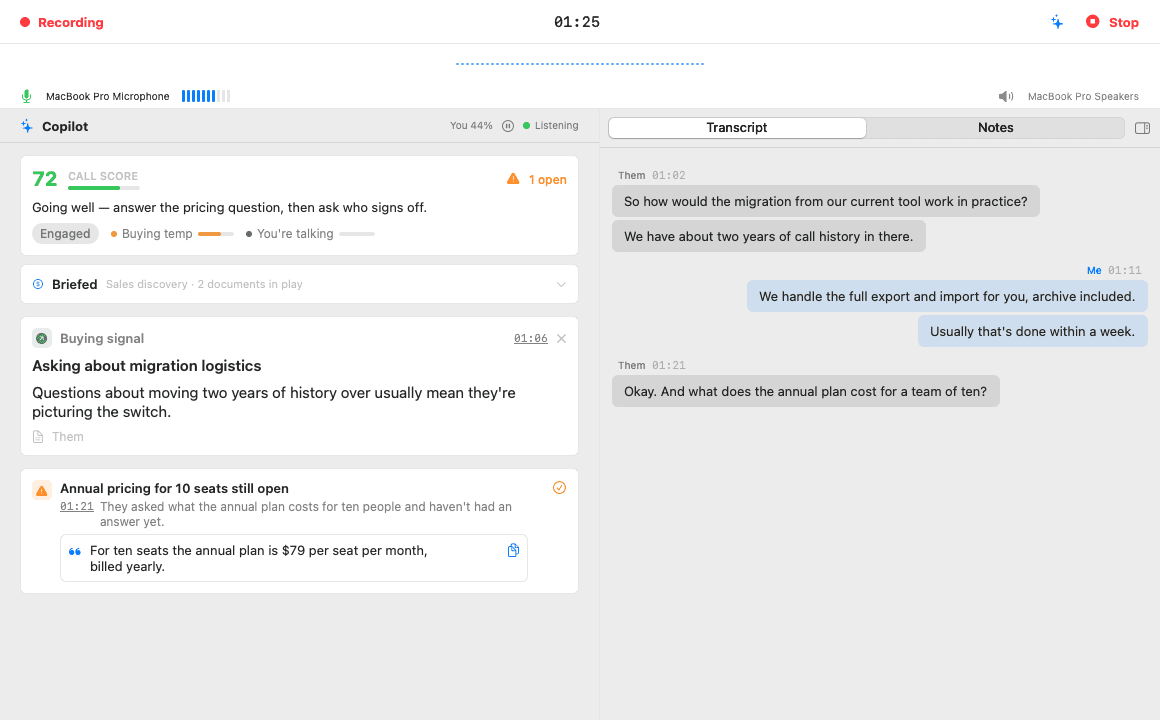The height and width of the screenshot is (720, 1160).
Task: Click the Them source label in Buying signal
Action: (x=67, y=437)
